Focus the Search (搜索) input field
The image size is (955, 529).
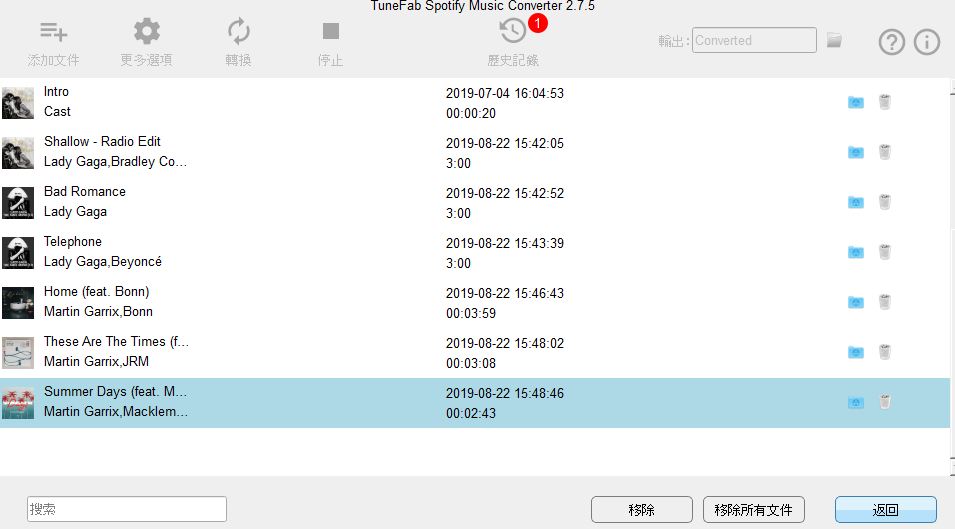[127, 509]
